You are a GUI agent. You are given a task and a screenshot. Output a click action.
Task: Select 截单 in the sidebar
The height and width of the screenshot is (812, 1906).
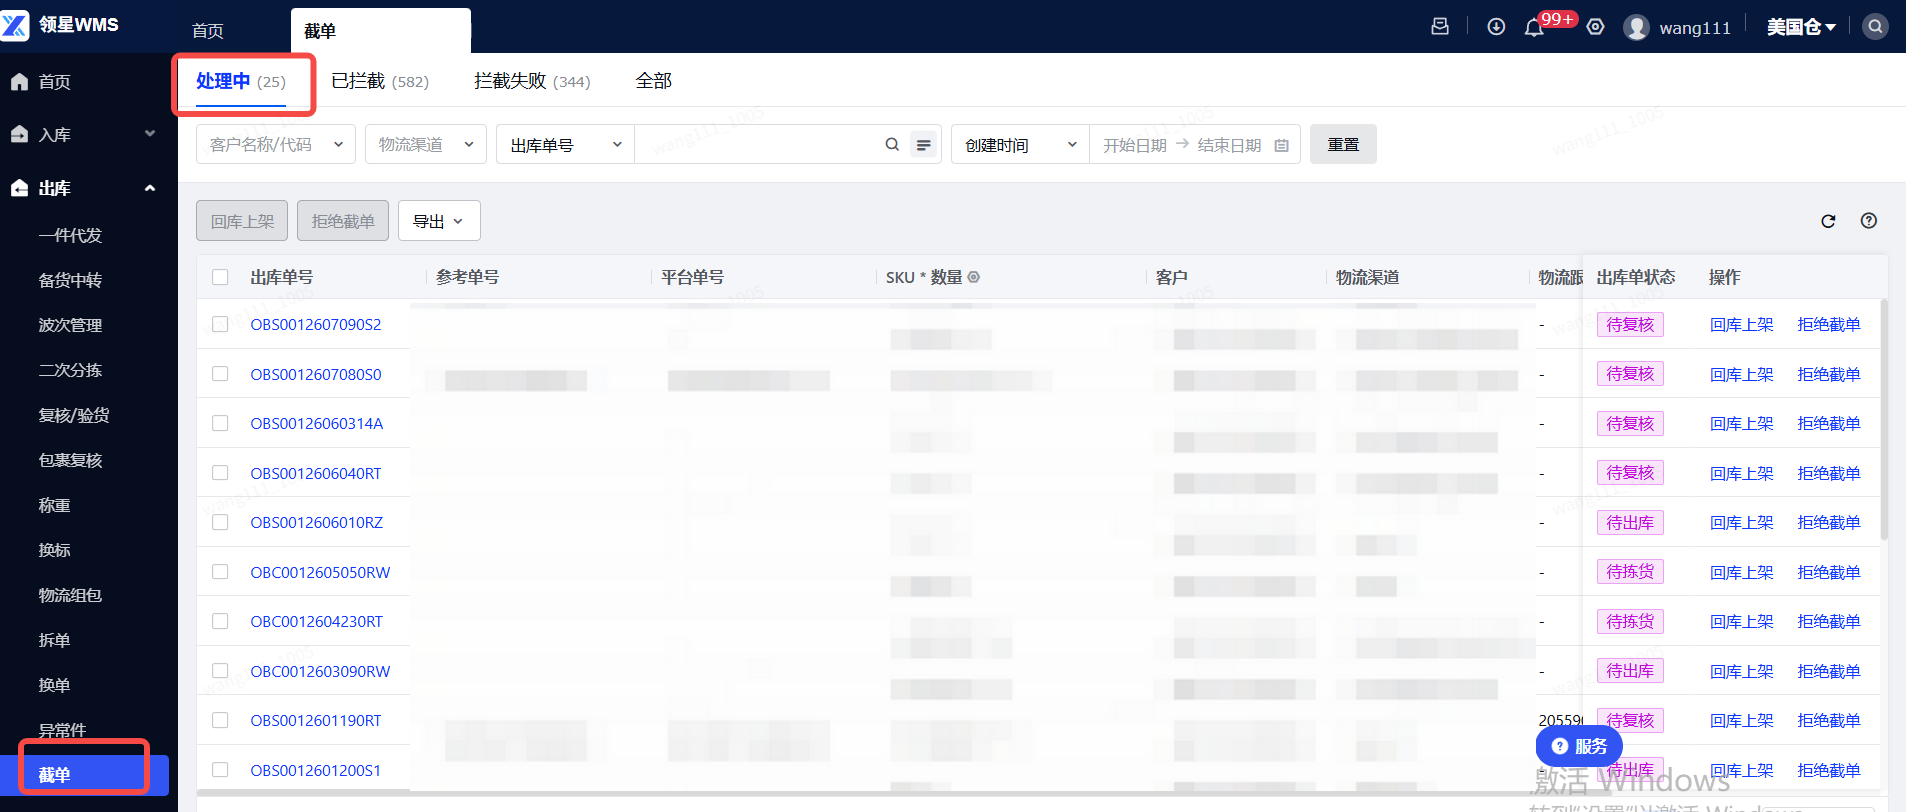click(x=84, y=774)
